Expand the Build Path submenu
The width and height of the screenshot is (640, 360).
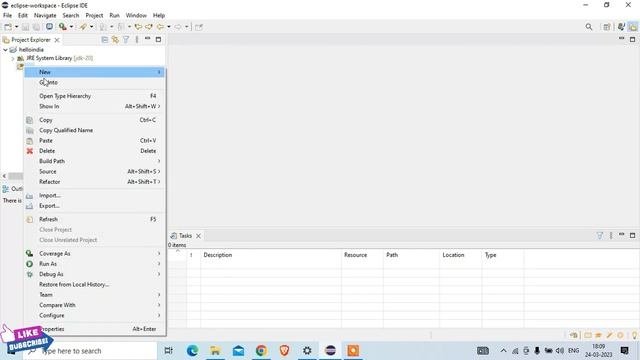click(94, 161)
